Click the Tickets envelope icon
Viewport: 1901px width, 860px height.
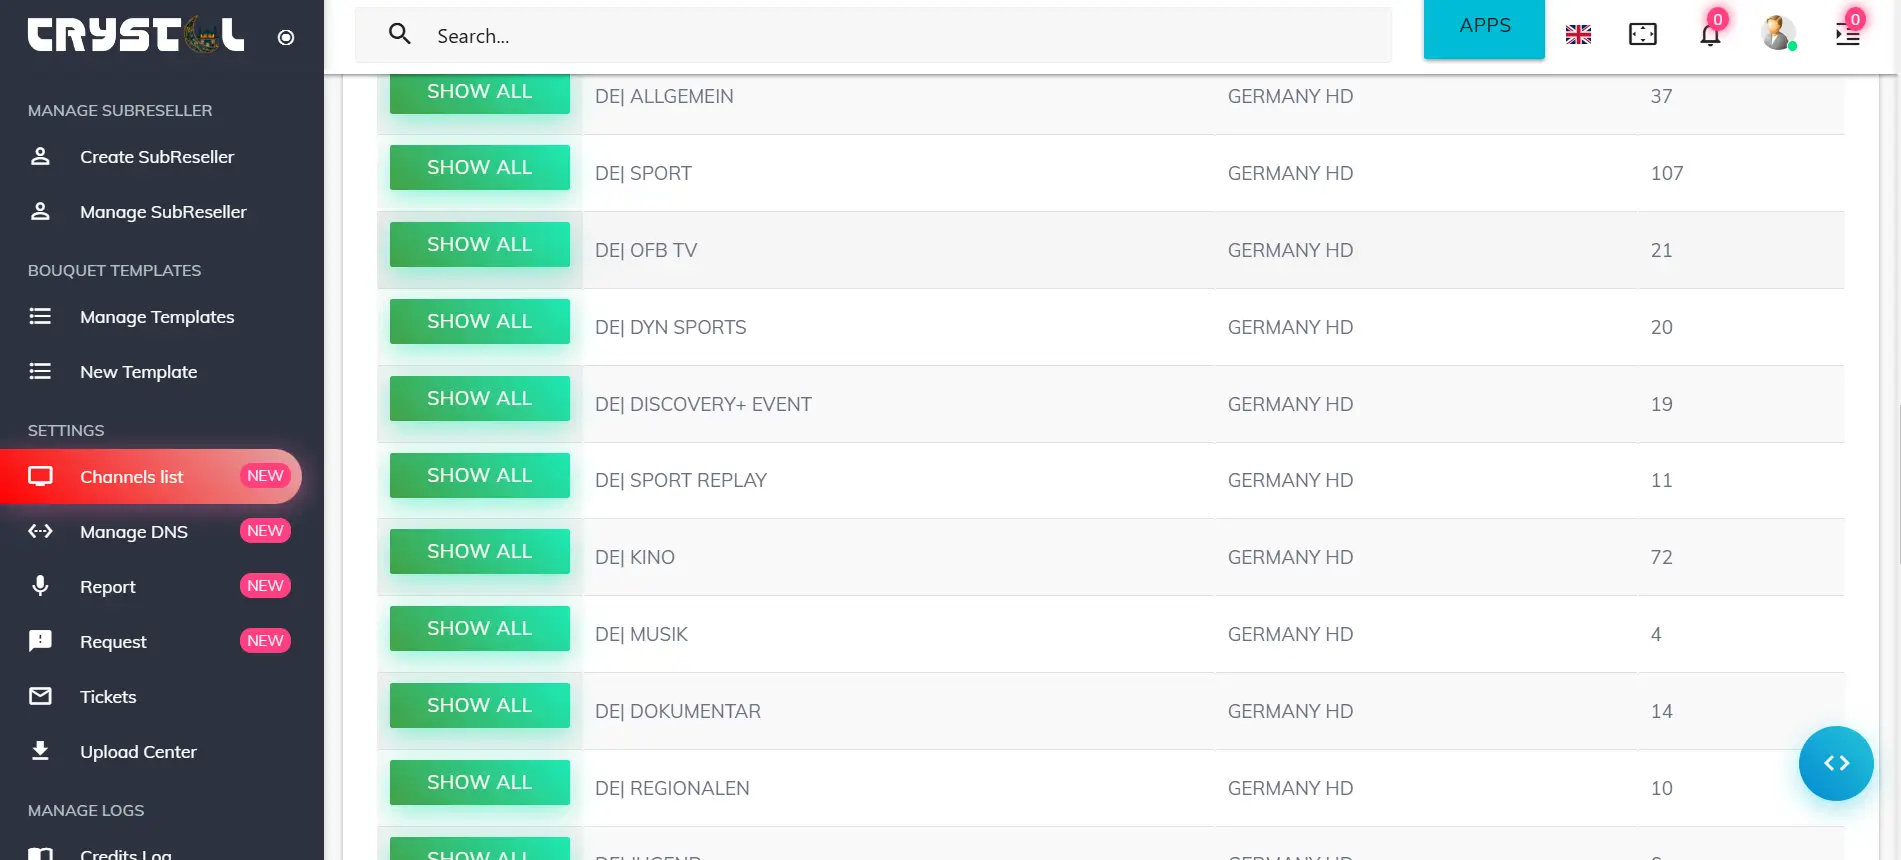tap(40, 696)
